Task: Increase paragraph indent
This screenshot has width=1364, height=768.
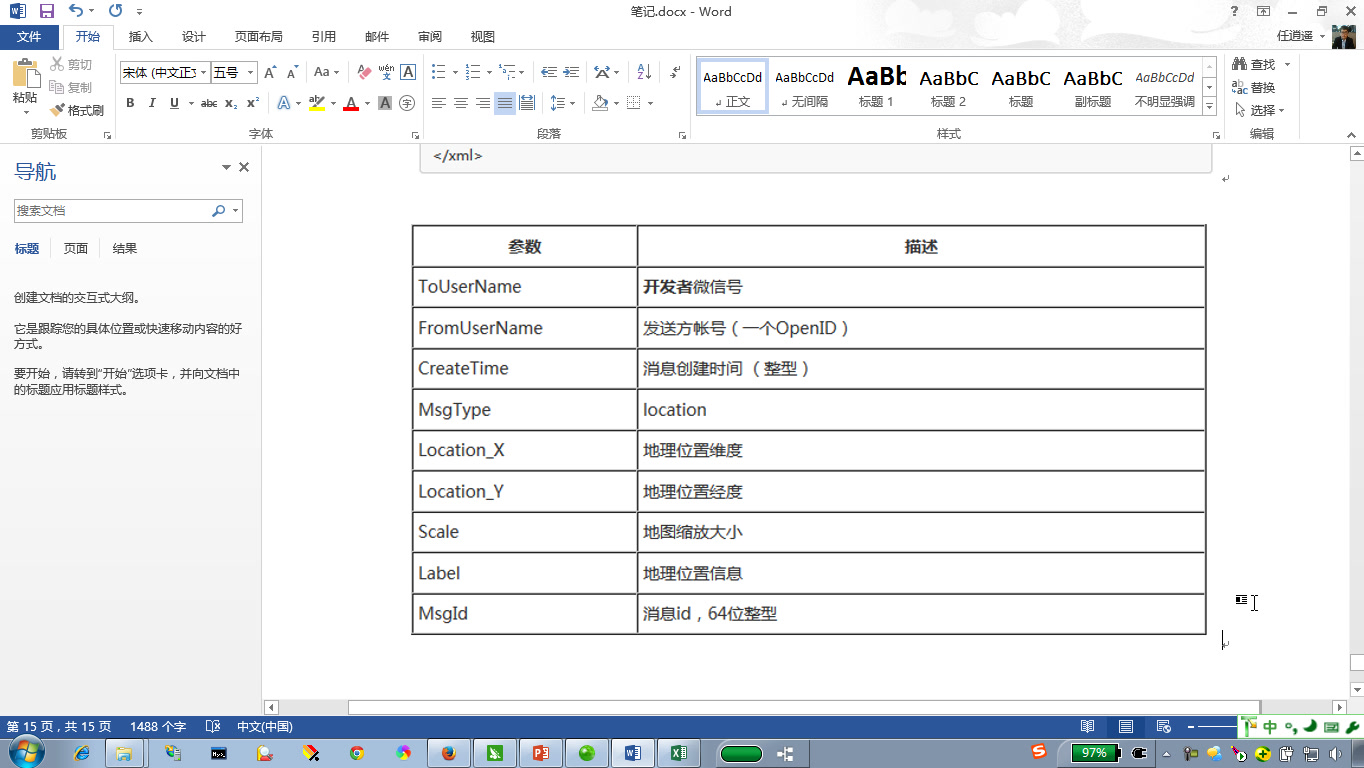Action: [571, 72]
